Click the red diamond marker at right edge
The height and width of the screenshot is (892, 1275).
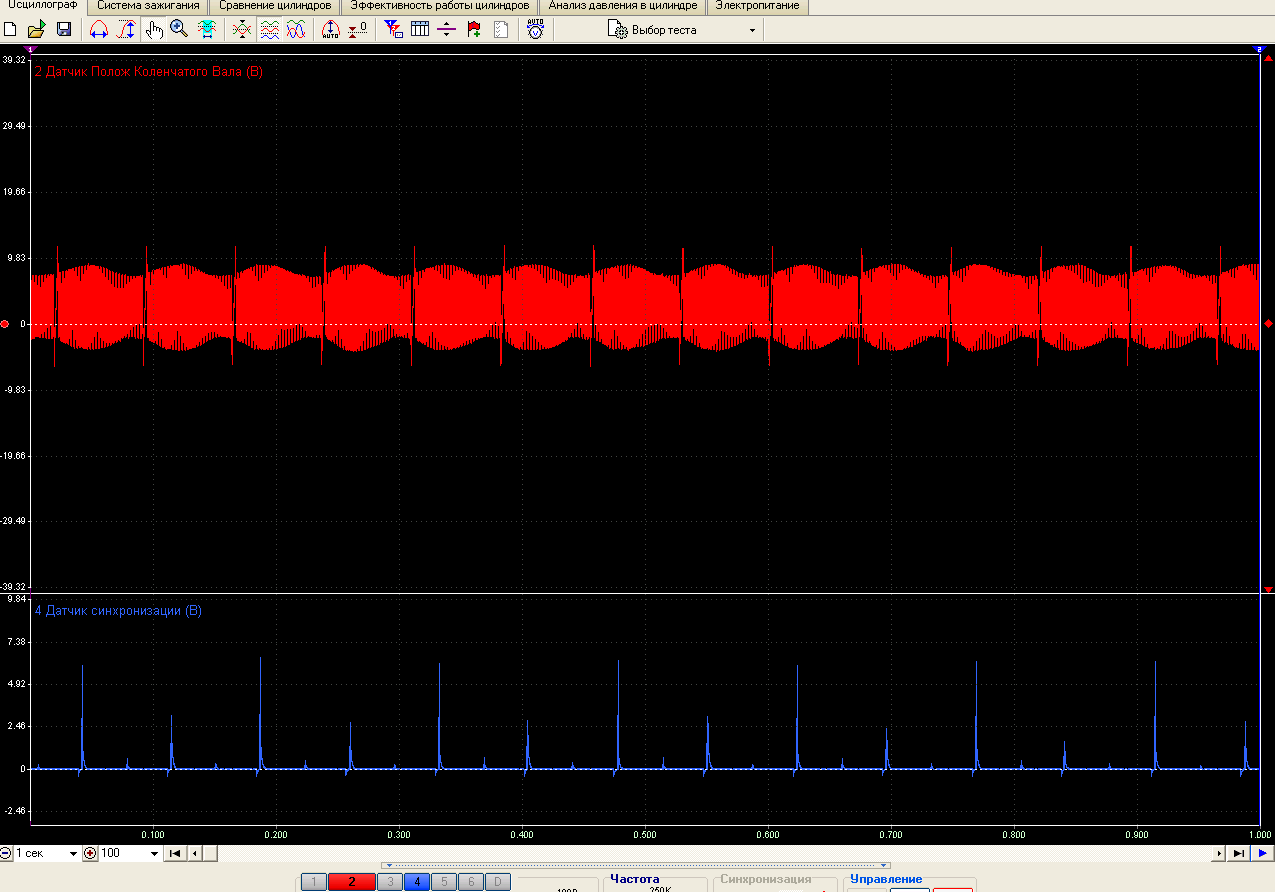1268,324
